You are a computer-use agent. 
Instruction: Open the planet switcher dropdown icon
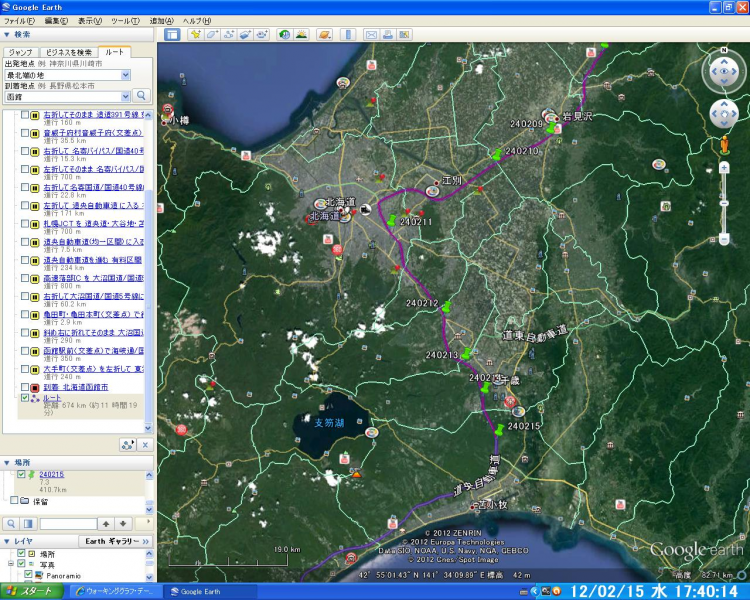[x=324, y=34]
